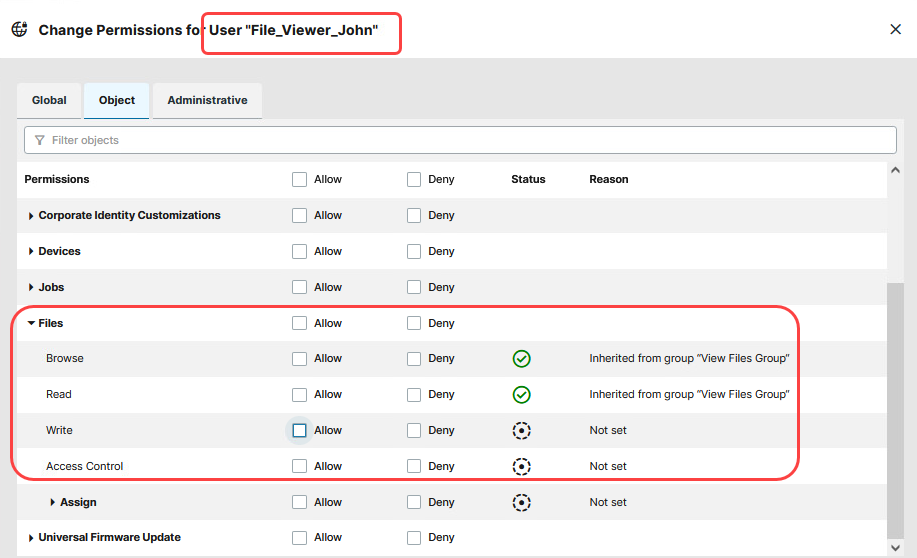Expand the Corporate Identity Customizations group
The height and width of the screenshot is (558, 917).
(31, 216)
